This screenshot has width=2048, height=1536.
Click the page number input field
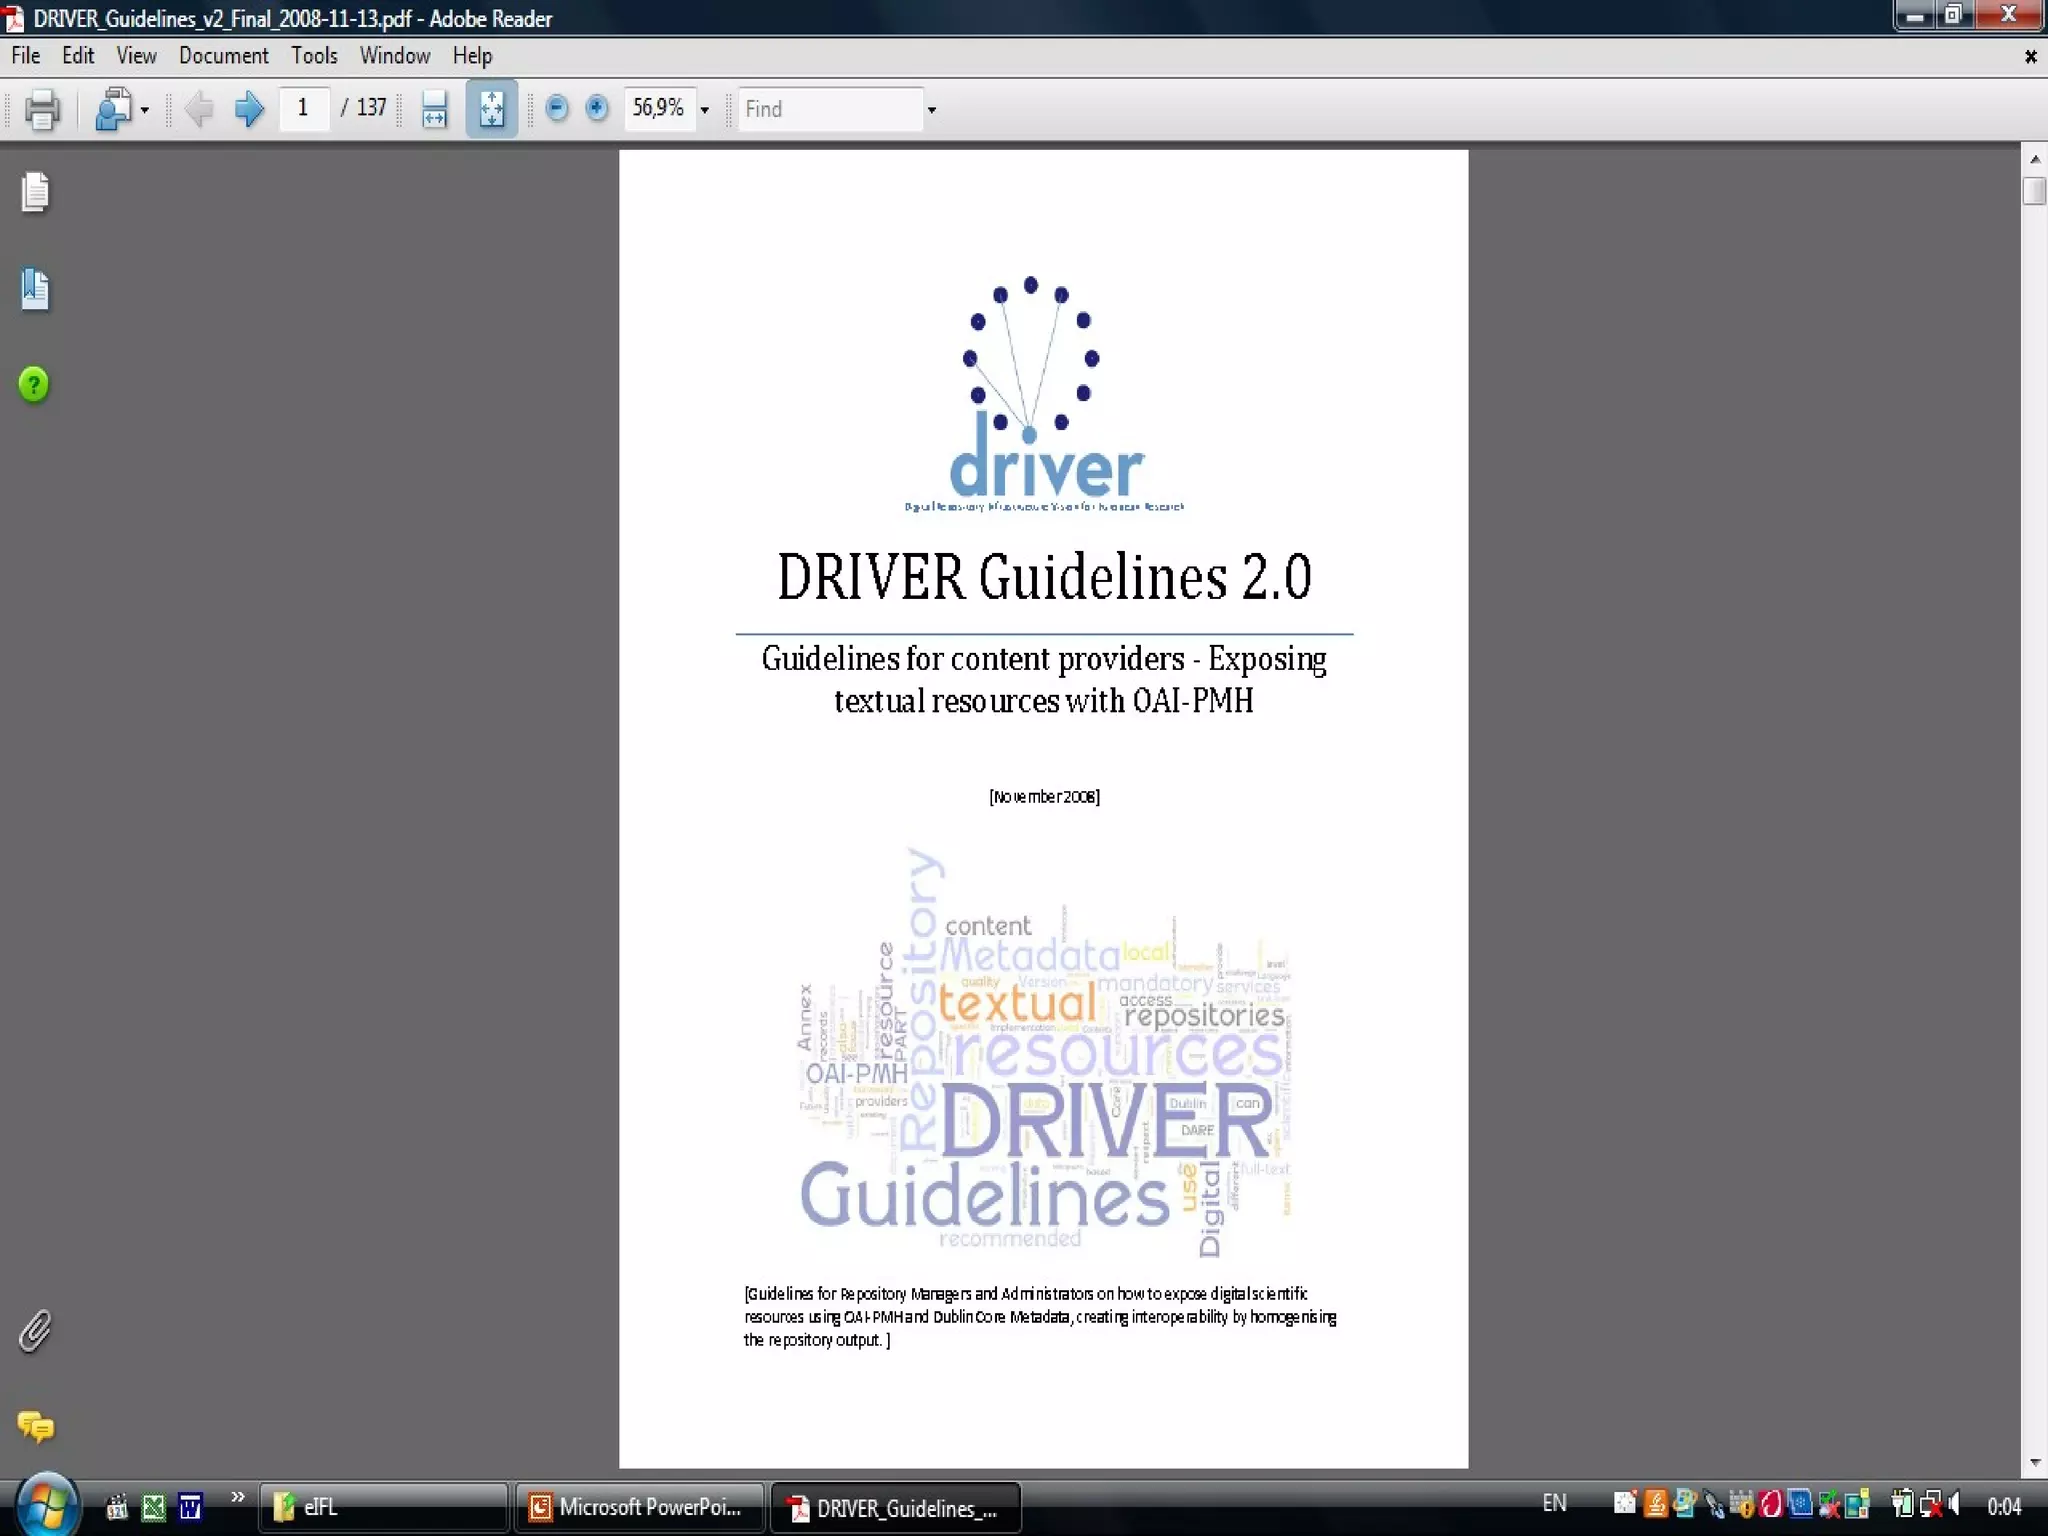(x=303, y=108)
